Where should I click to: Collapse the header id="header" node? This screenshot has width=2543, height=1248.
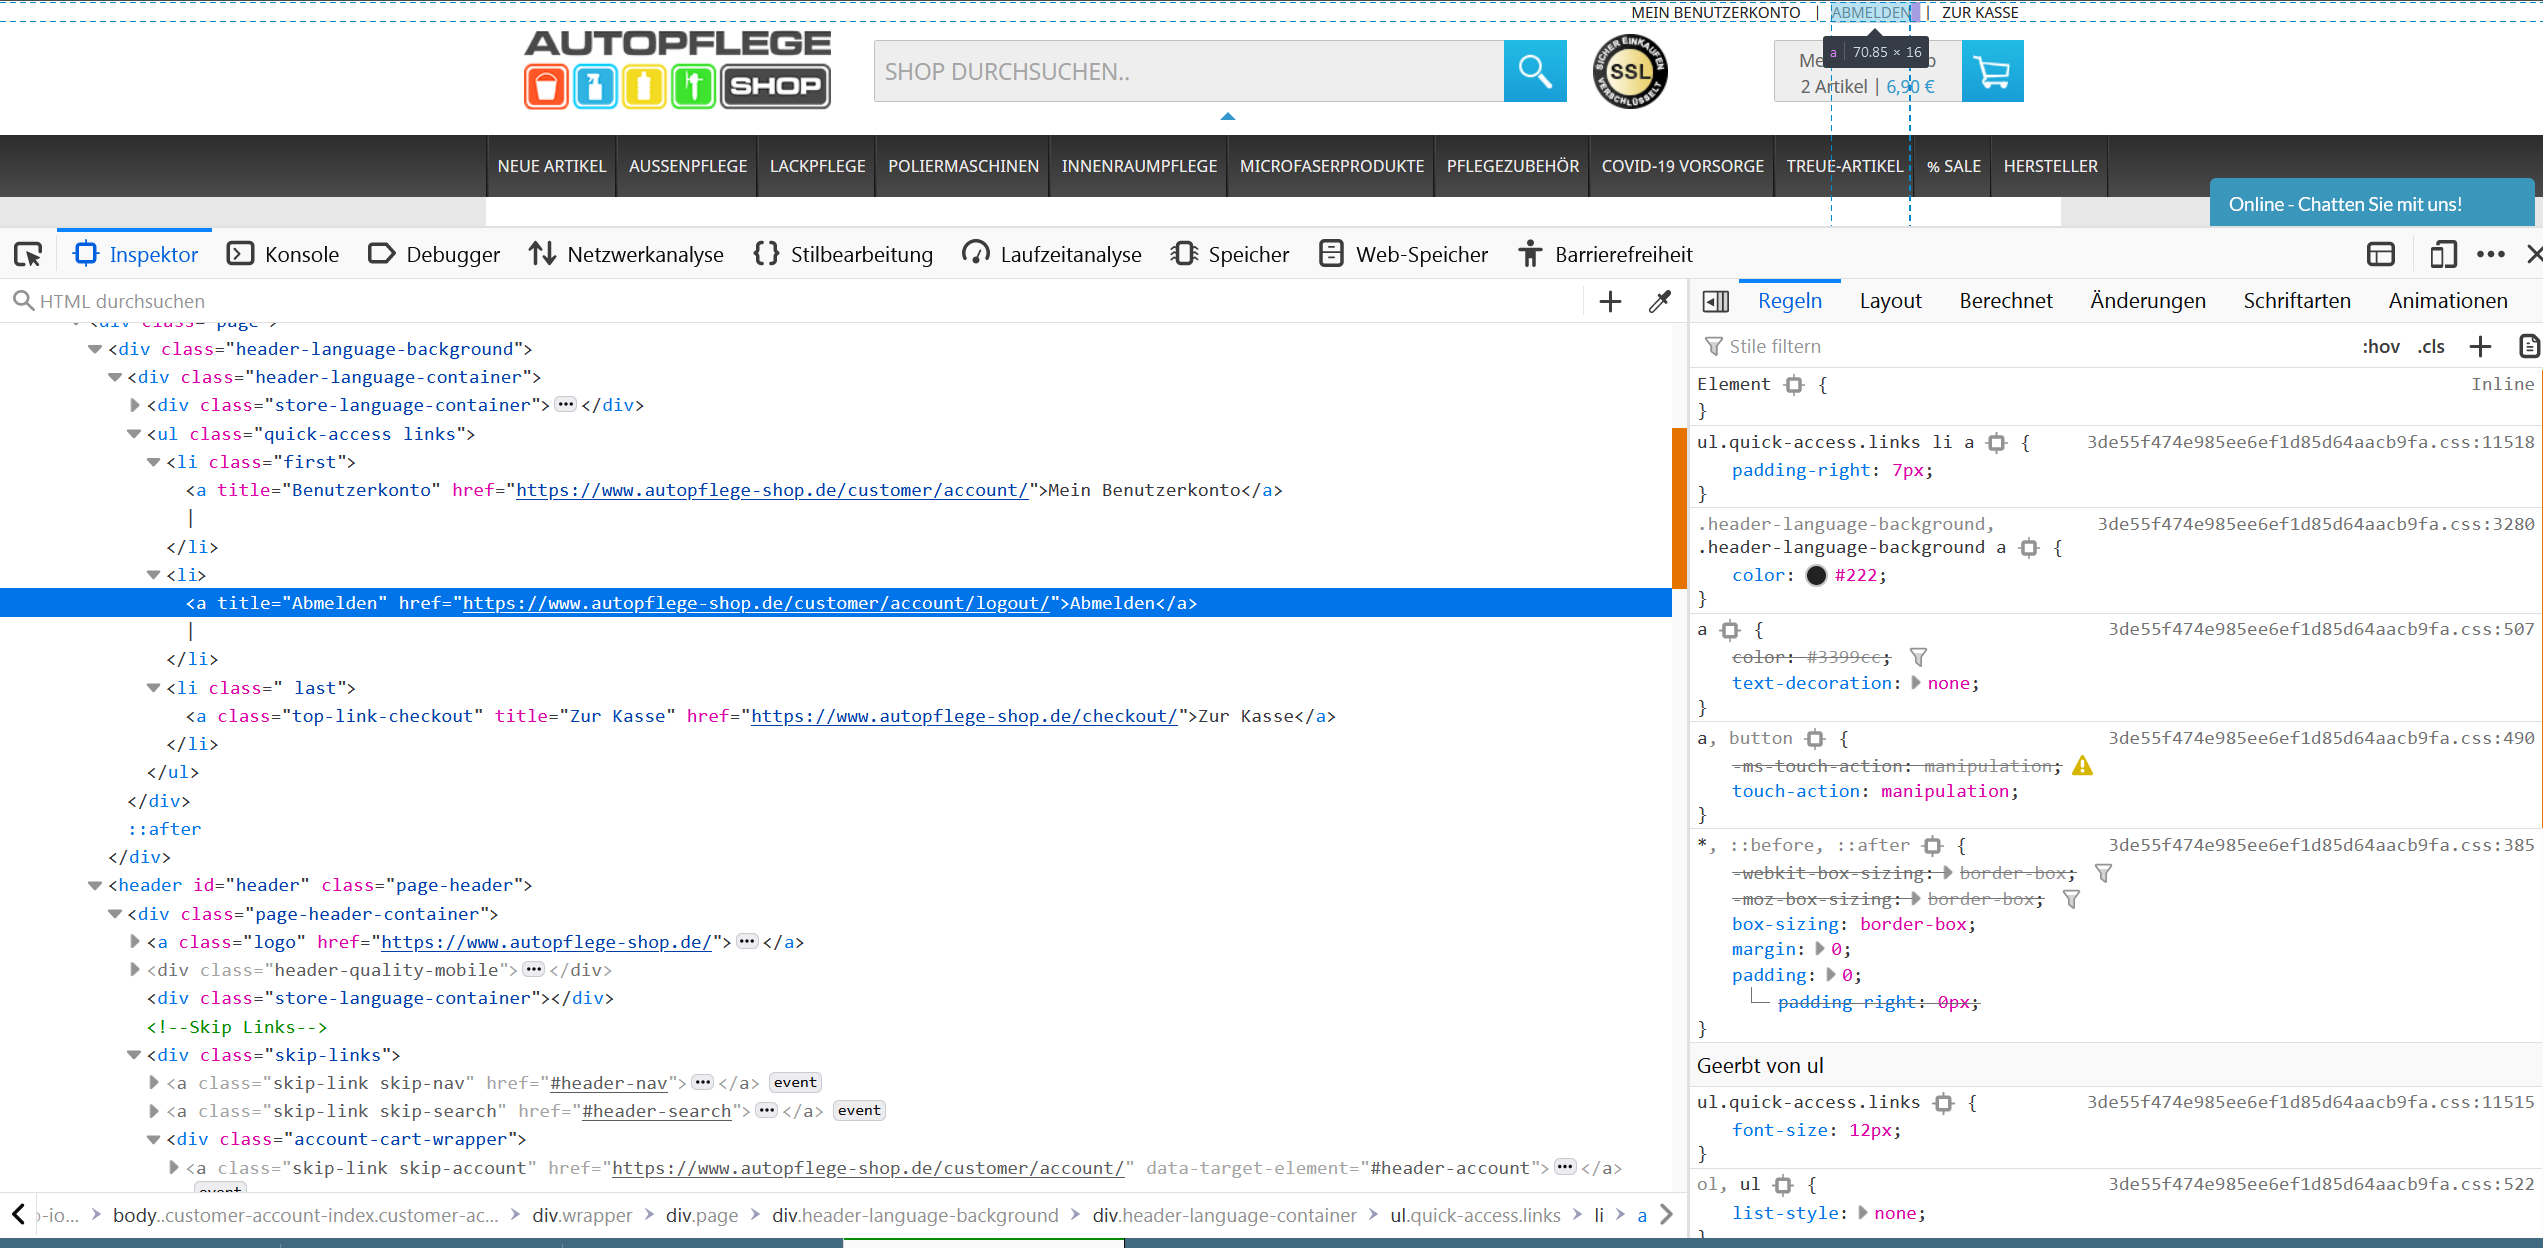tap(95, 885)
